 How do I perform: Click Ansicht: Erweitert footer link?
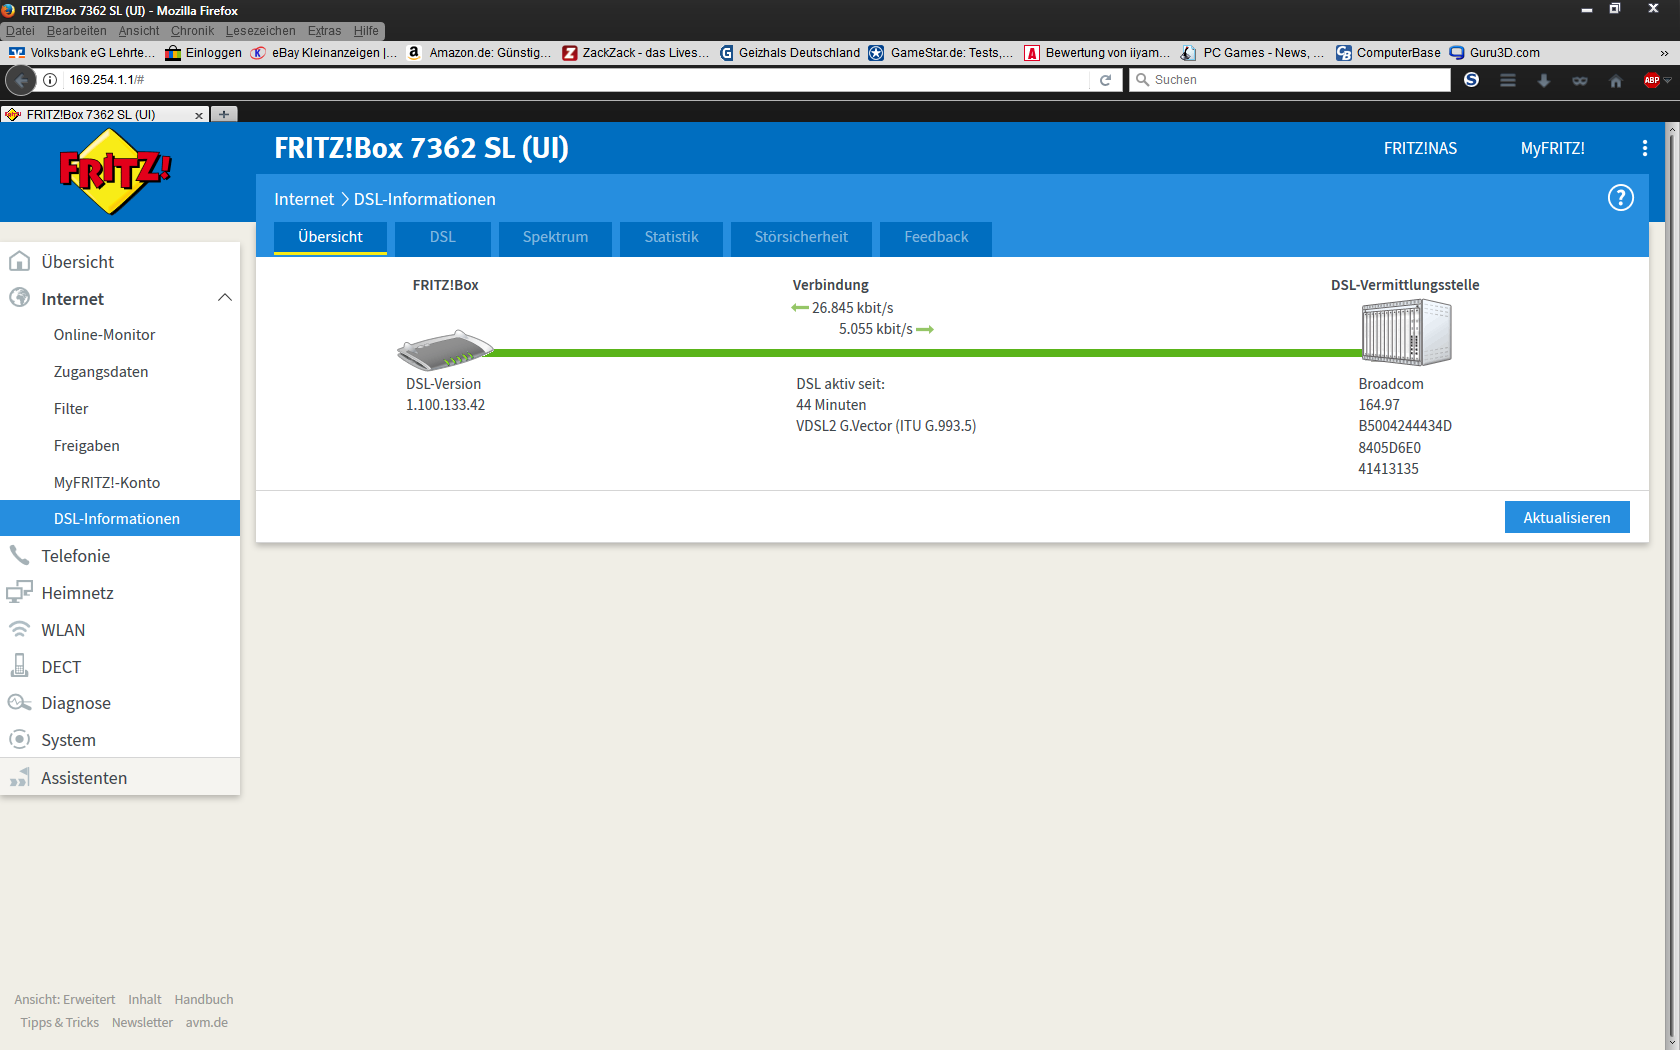tap(64, 999)
